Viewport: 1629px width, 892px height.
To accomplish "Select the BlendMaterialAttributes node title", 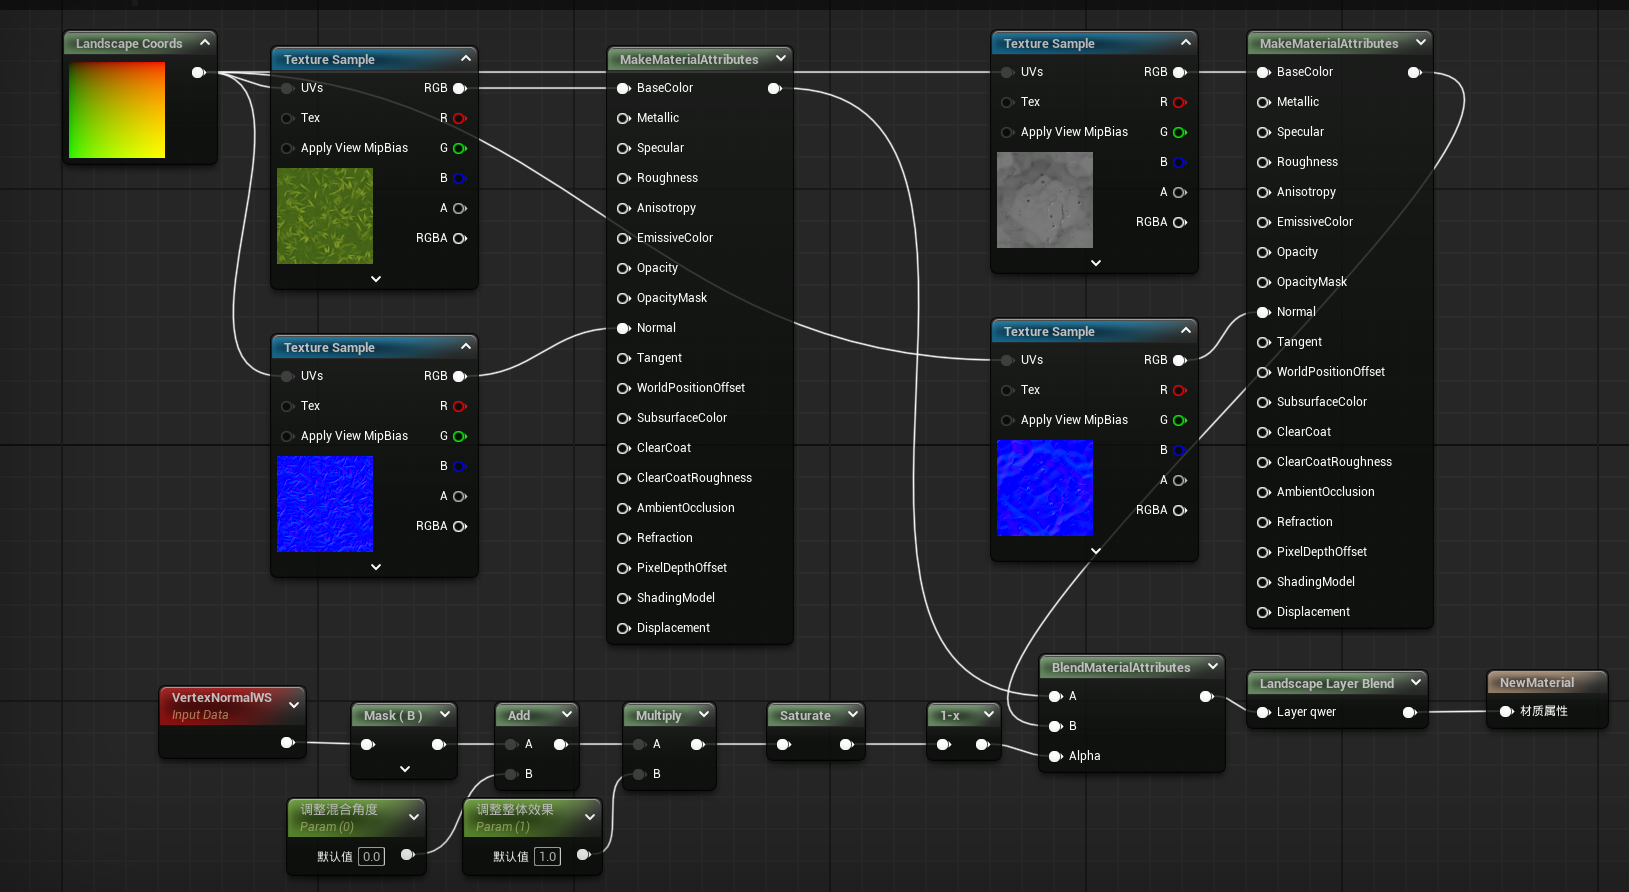I will pos(1120,667).
